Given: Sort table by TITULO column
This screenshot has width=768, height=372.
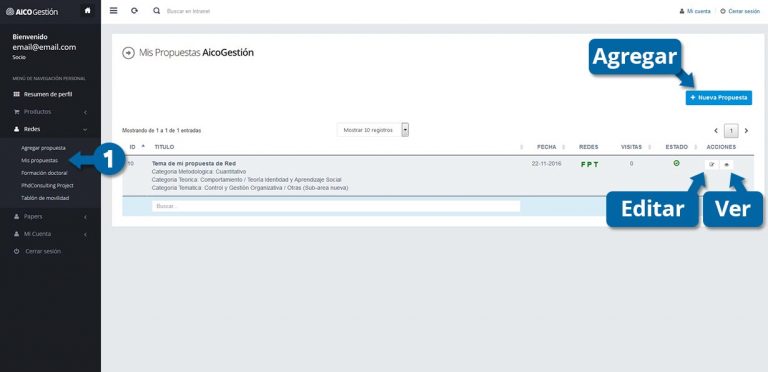Looking at the screenshot, I should coord(164,147).
